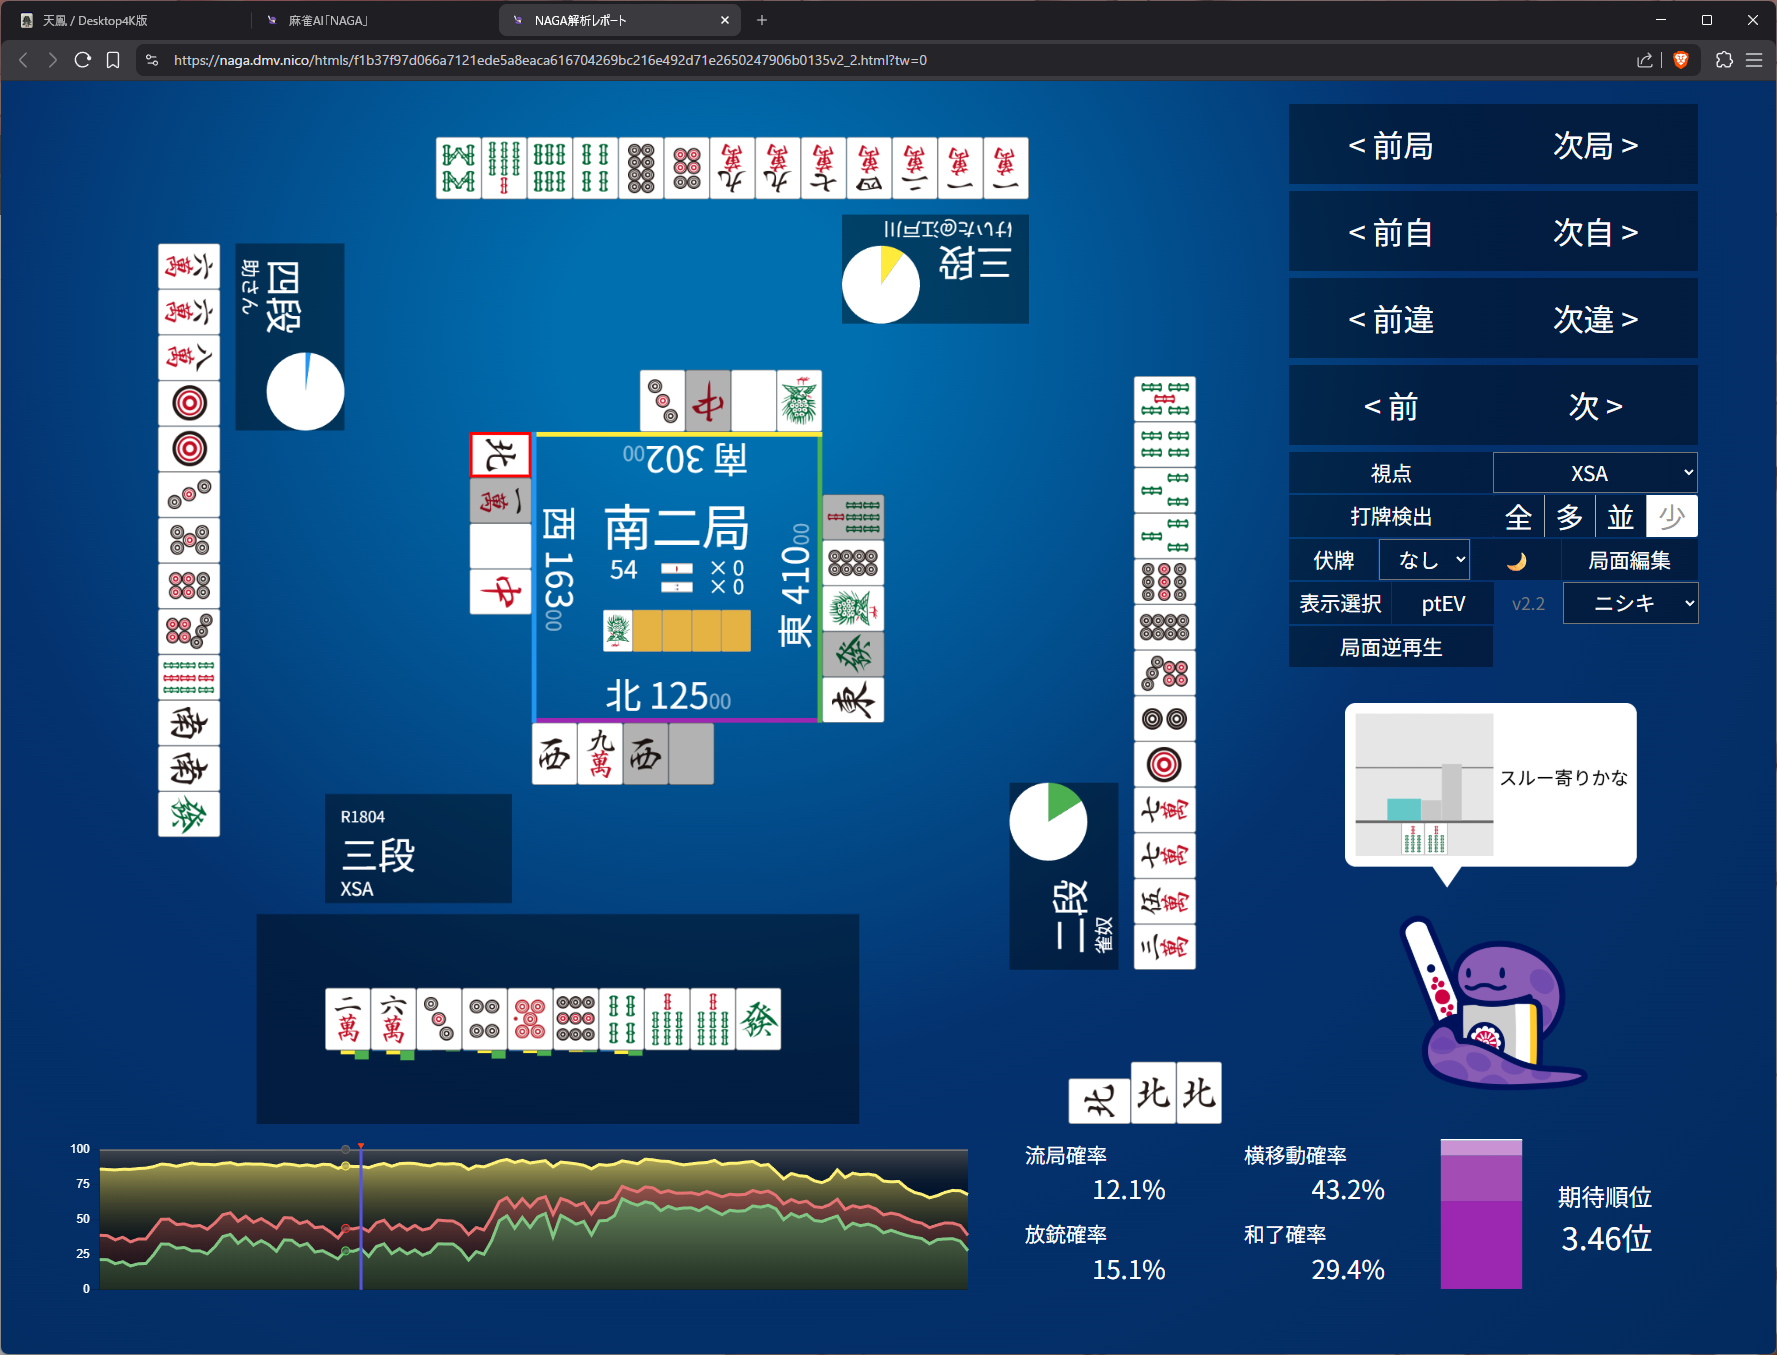Screen dimensions: 1777x1355
Task: Open the browser extensions puzzle icon
Action: tap(1724, 60)
